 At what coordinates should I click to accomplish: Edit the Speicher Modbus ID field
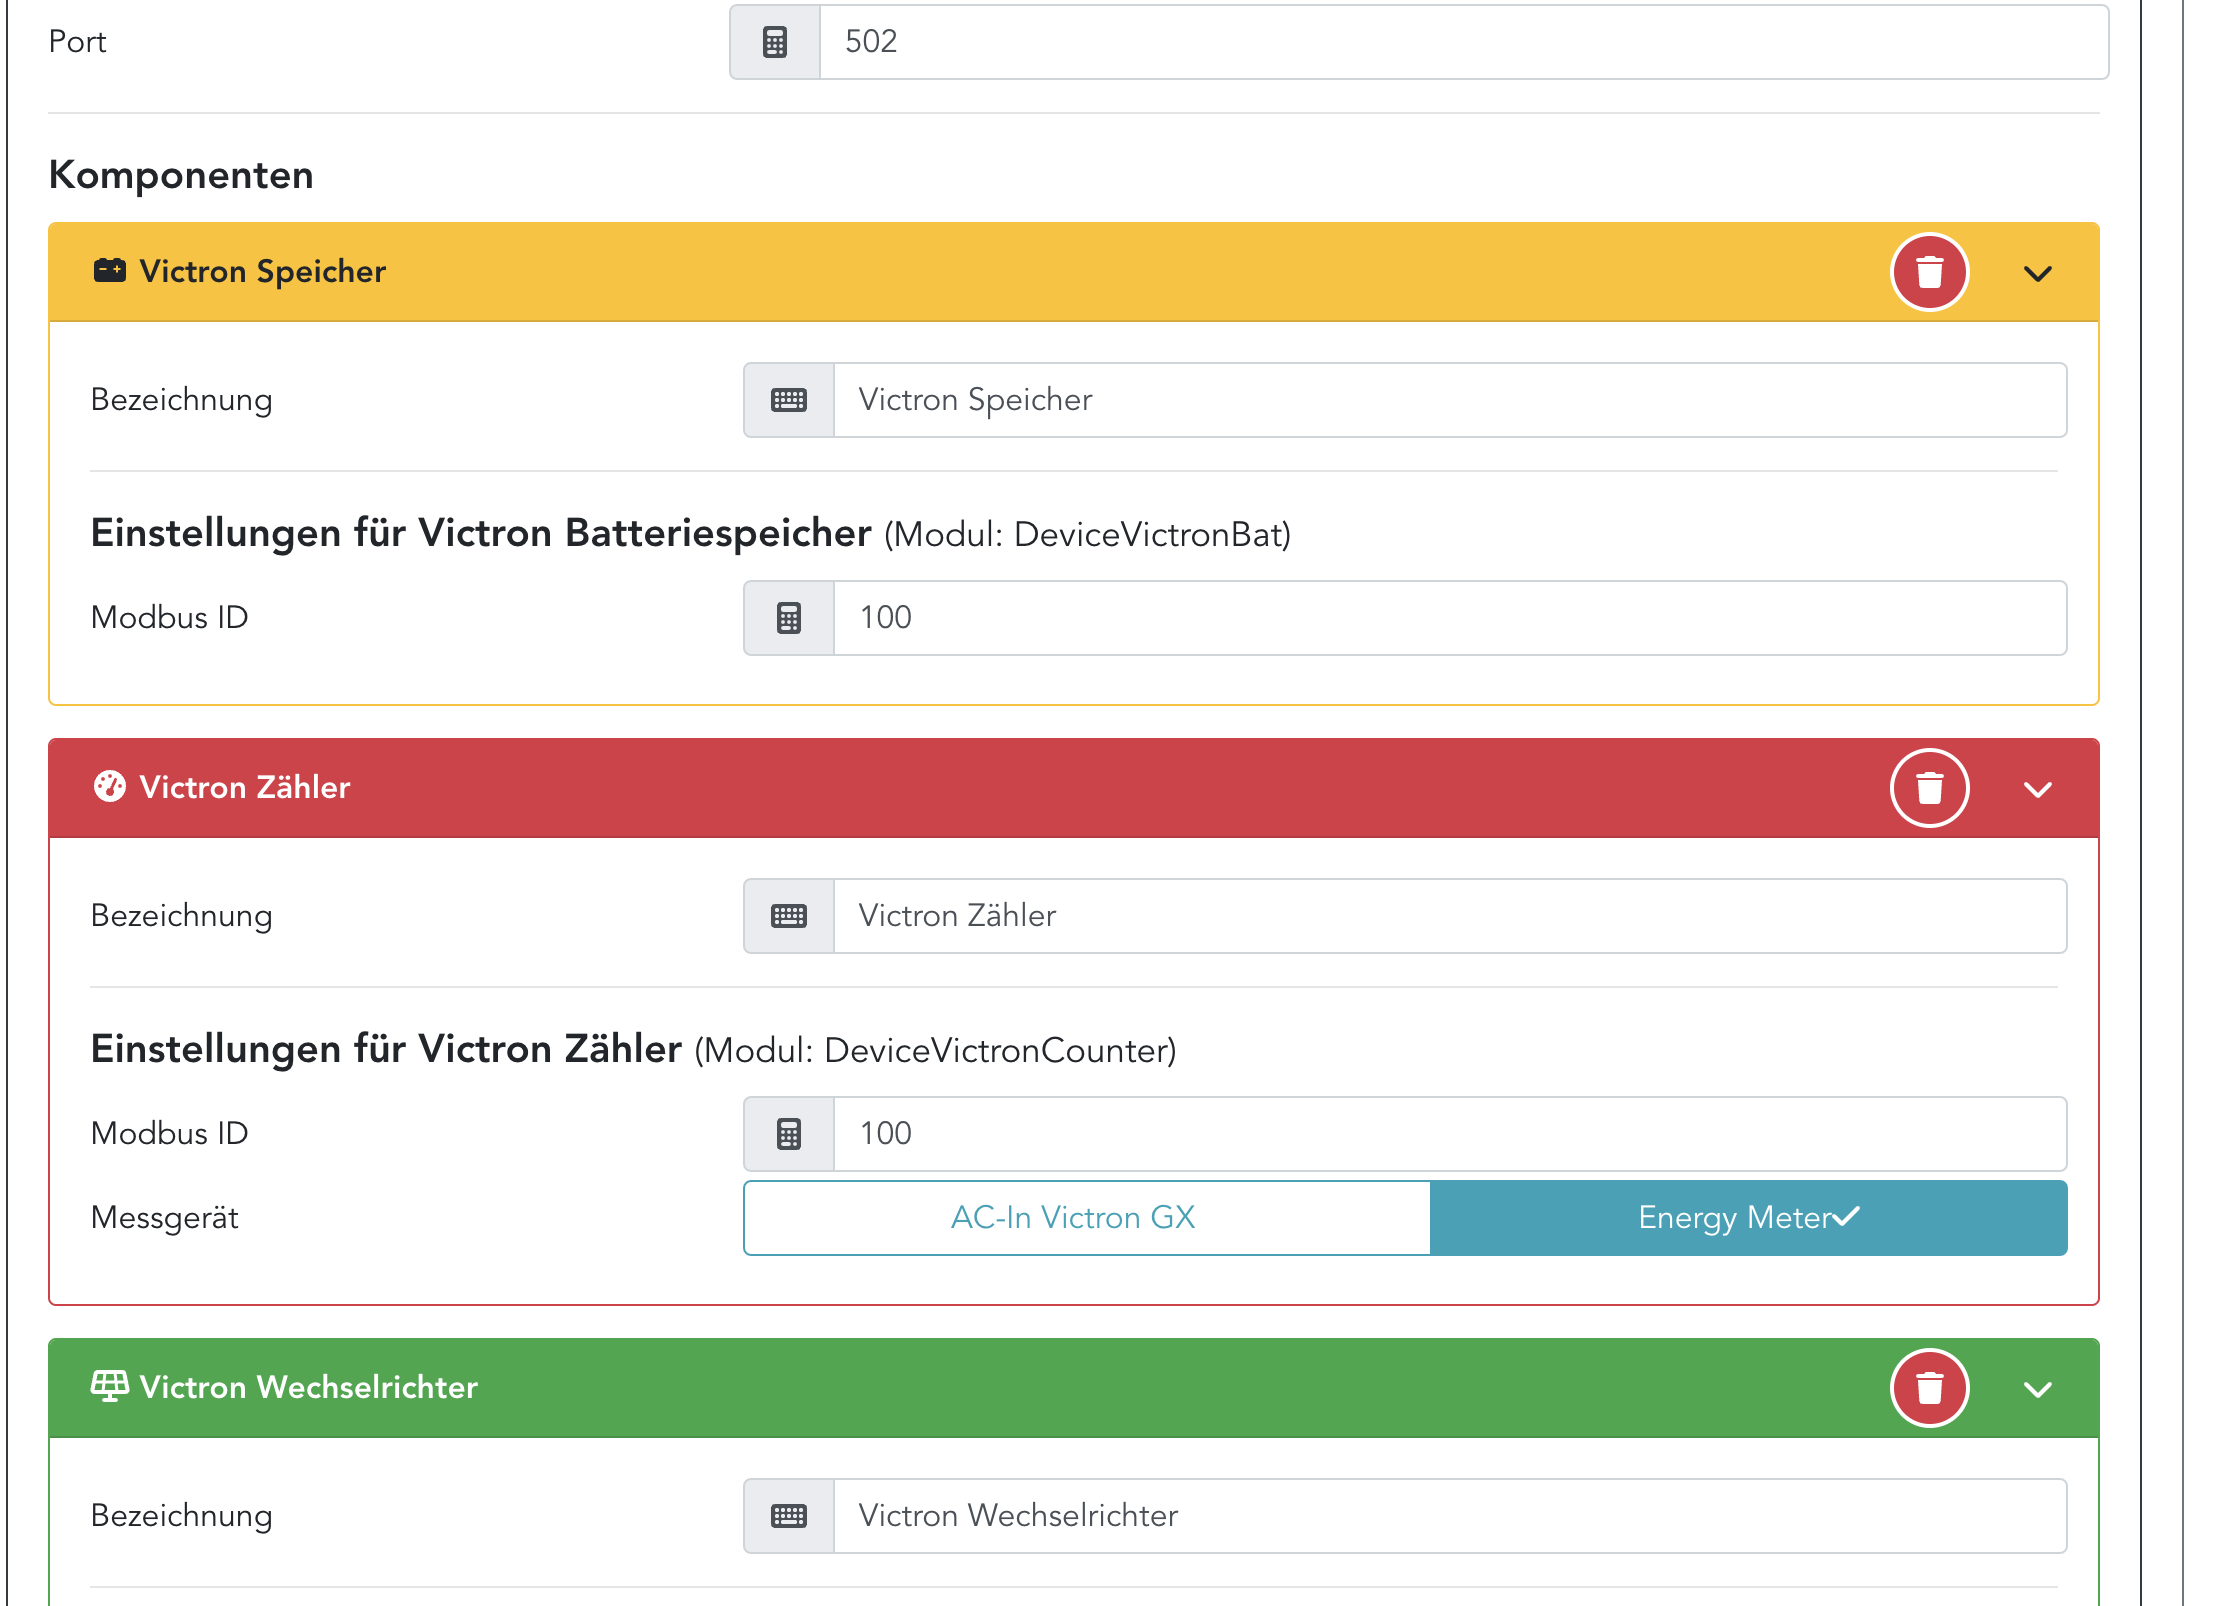1449,618
